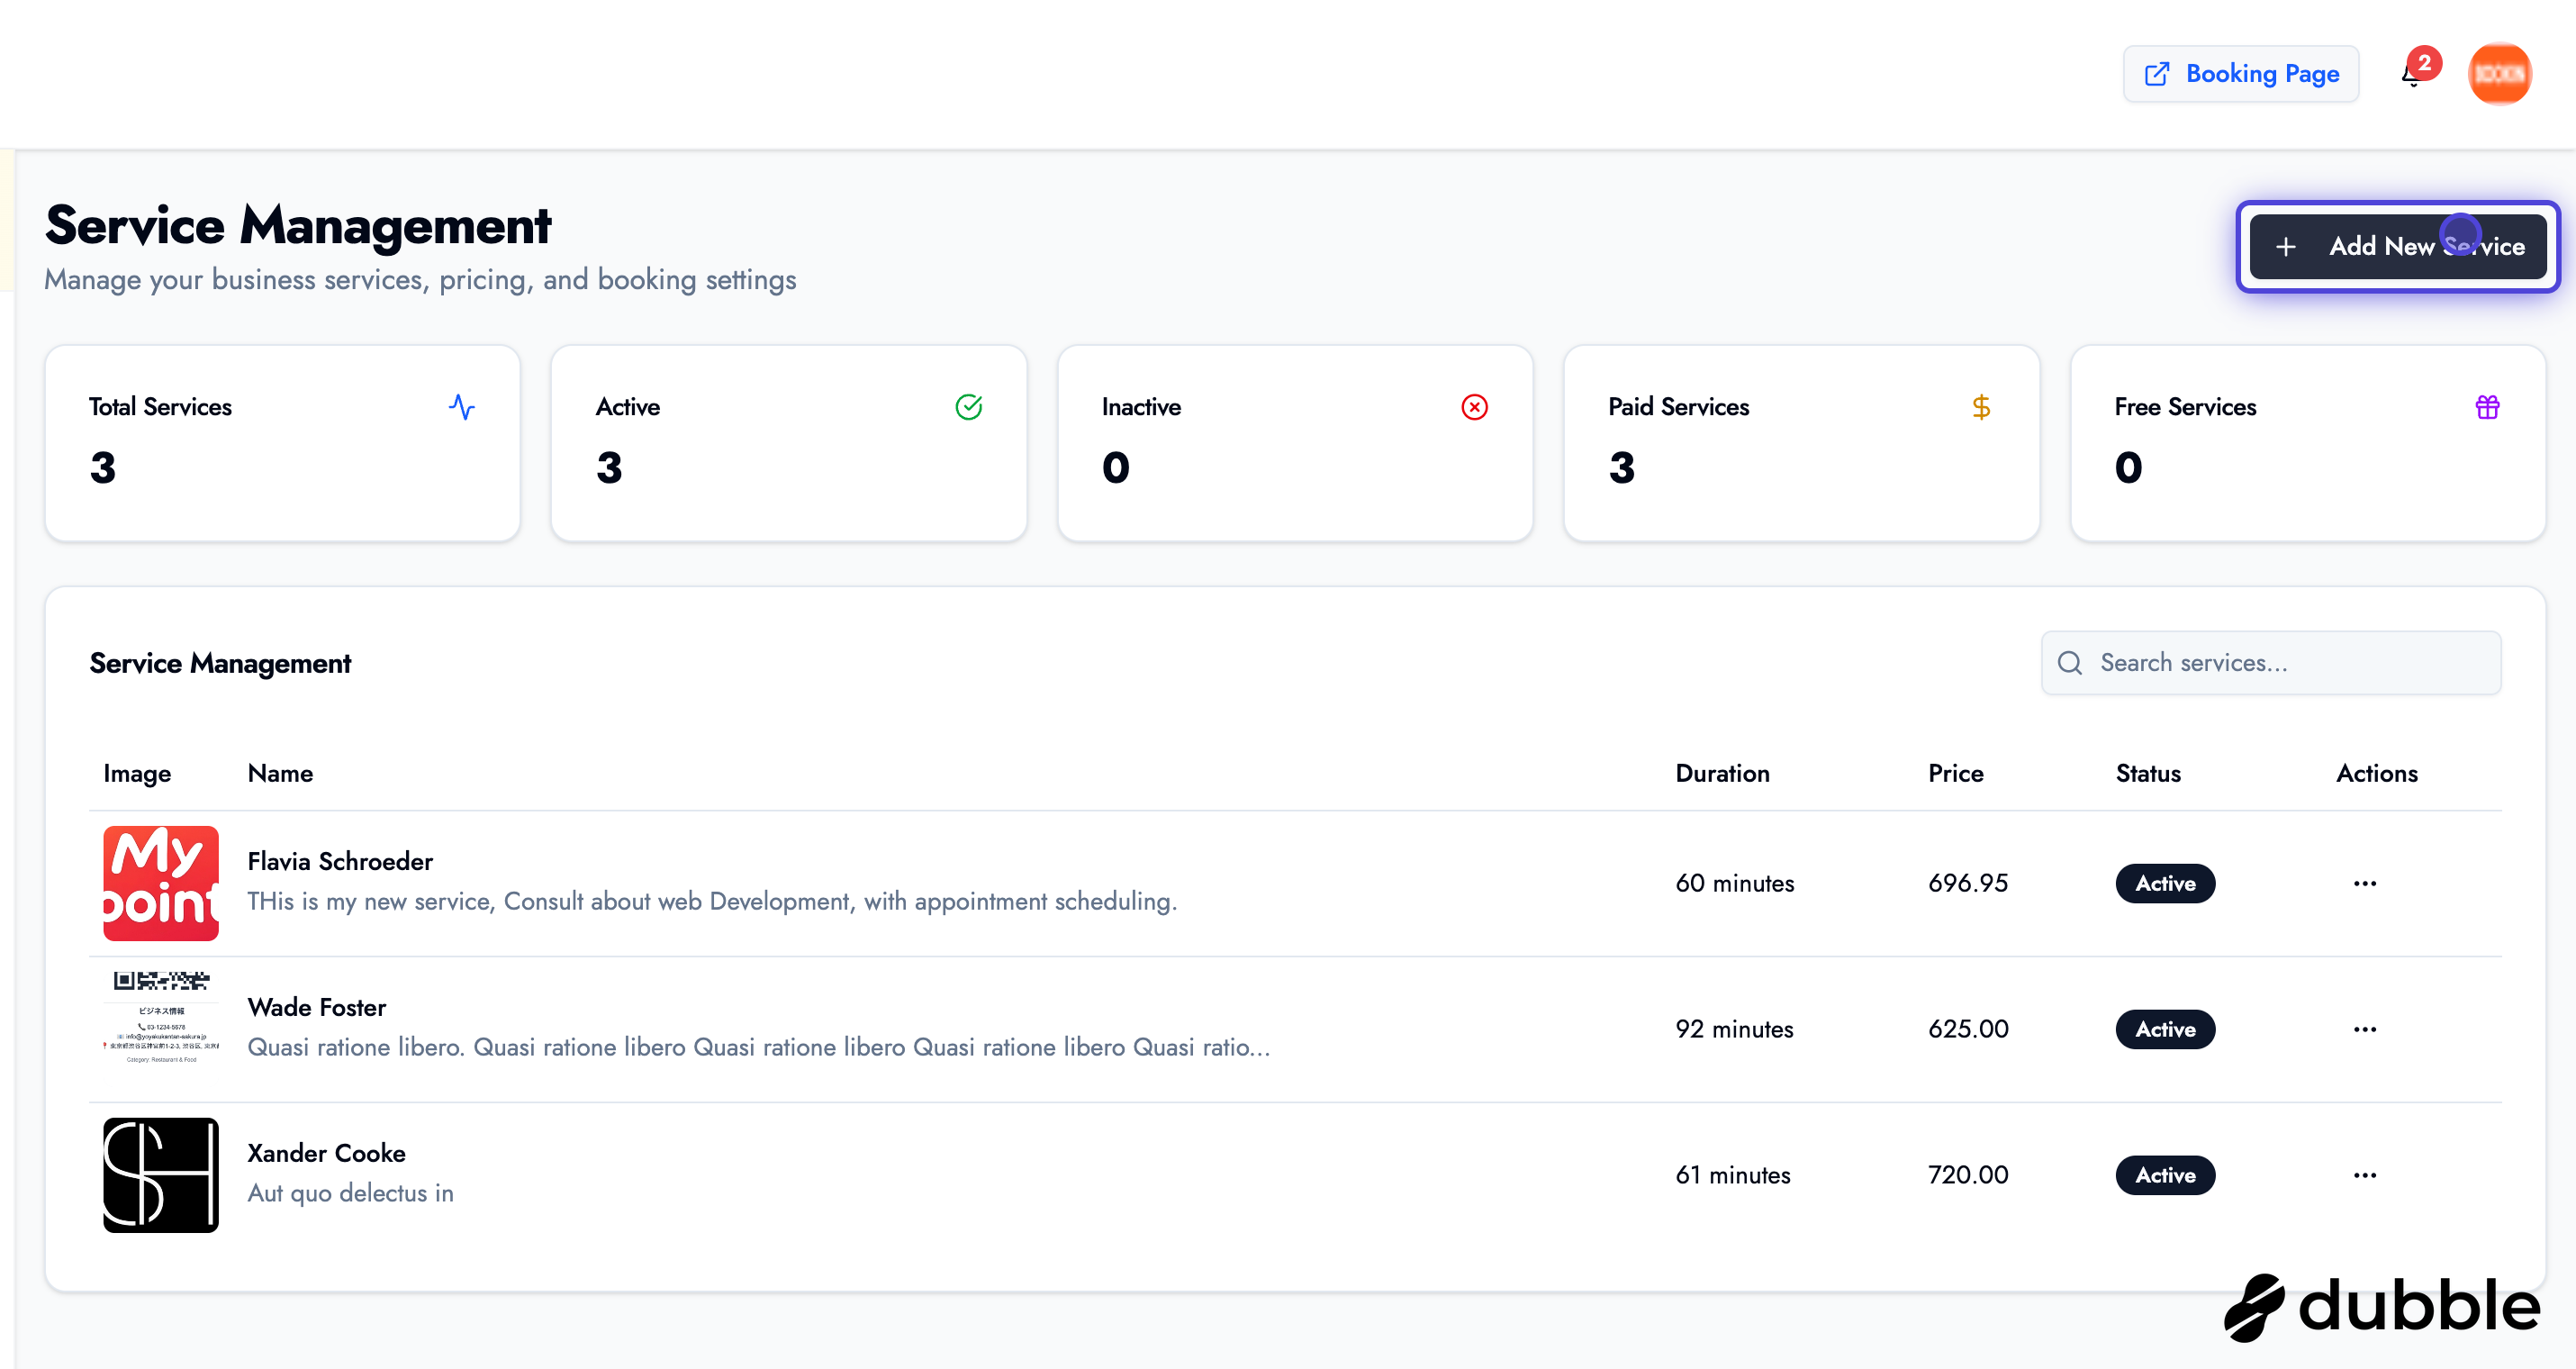Click the activity icon on Total Services card
The height and width of the screenshot is (1369, 2576).
point(461,407)
